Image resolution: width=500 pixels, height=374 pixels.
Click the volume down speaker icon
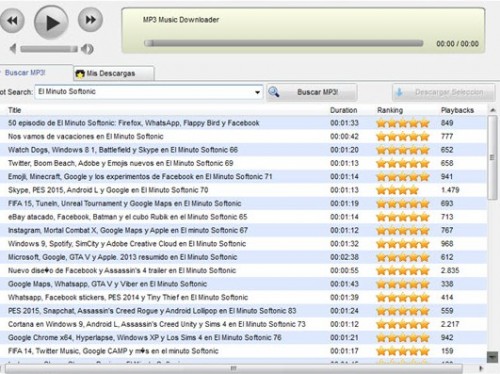coord(13,49)
